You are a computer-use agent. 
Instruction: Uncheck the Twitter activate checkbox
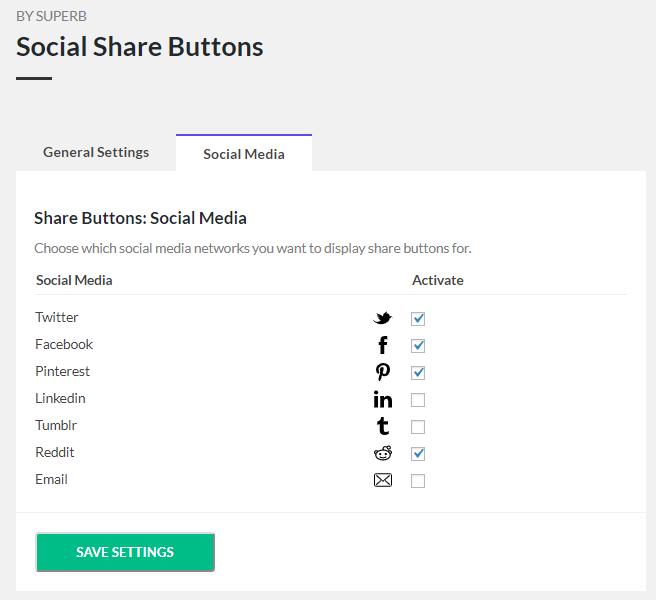(x=418, y=319)
